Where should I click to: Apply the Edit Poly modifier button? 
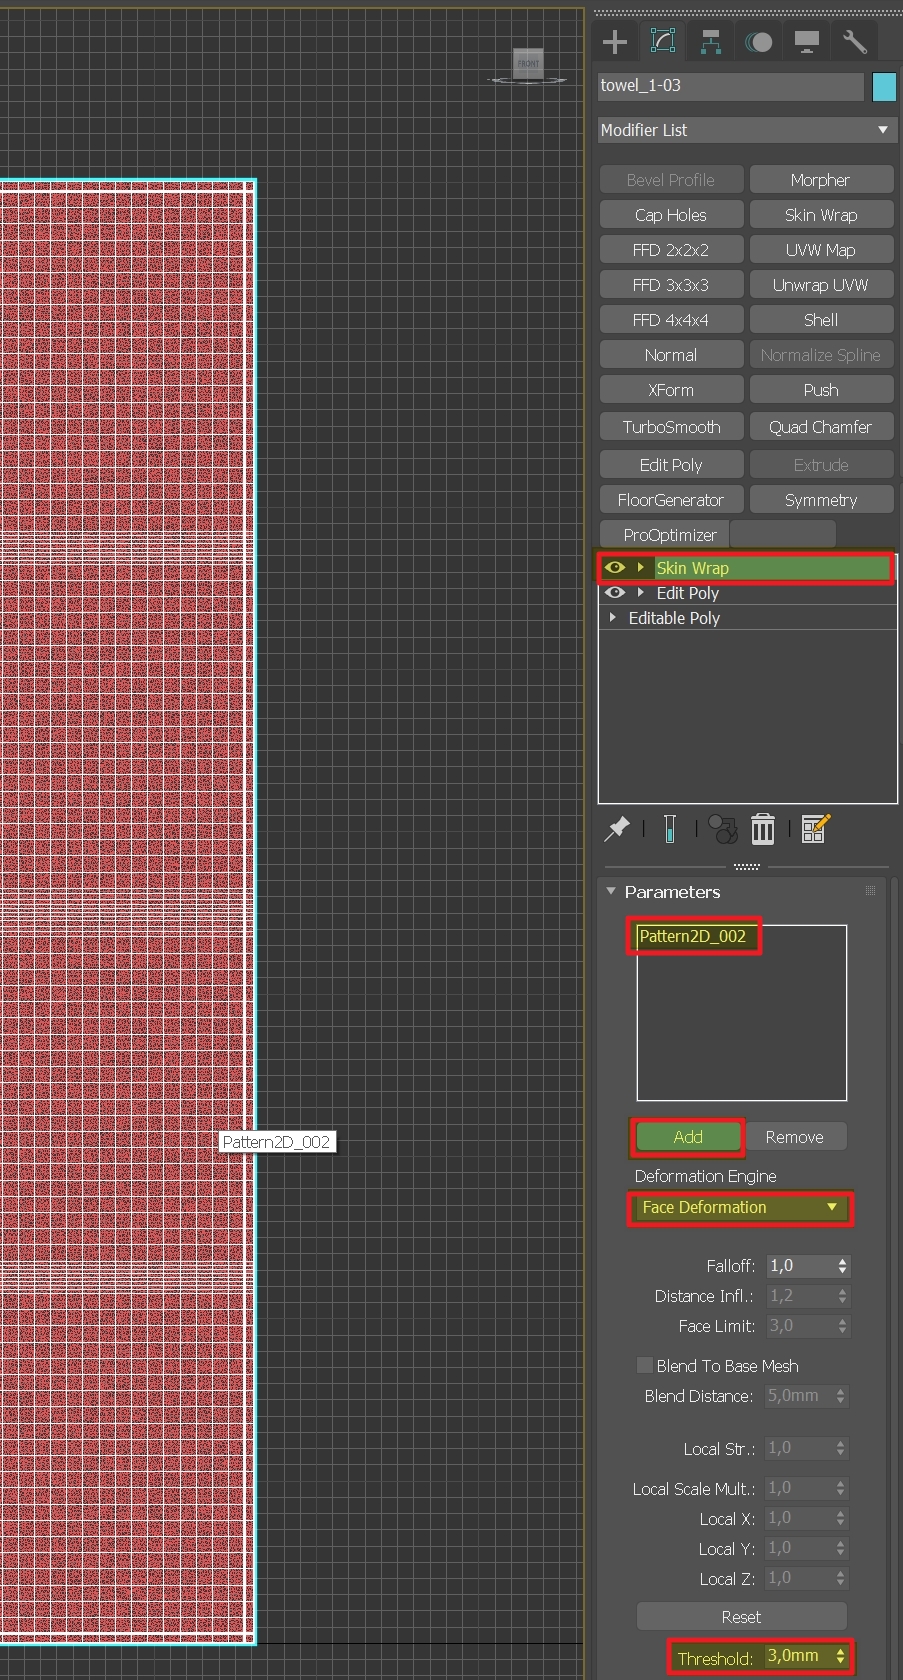pos(671,465)
